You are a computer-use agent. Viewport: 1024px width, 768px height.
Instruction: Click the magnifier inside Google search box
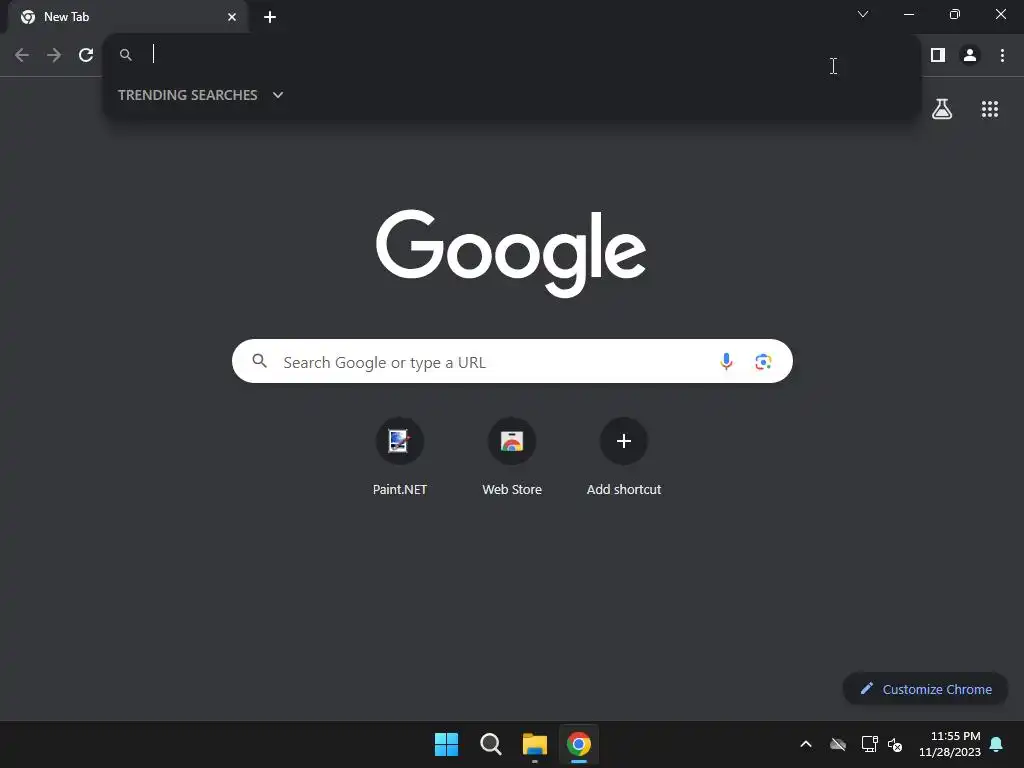click(259, 360)
